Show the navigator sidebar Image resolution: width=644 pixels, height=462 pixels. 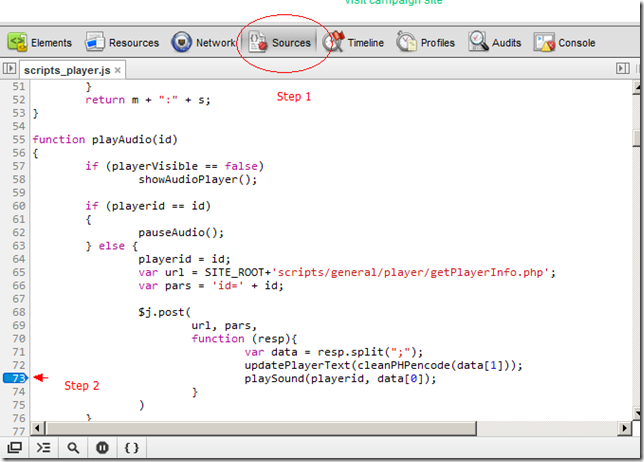tap(9, 68)
